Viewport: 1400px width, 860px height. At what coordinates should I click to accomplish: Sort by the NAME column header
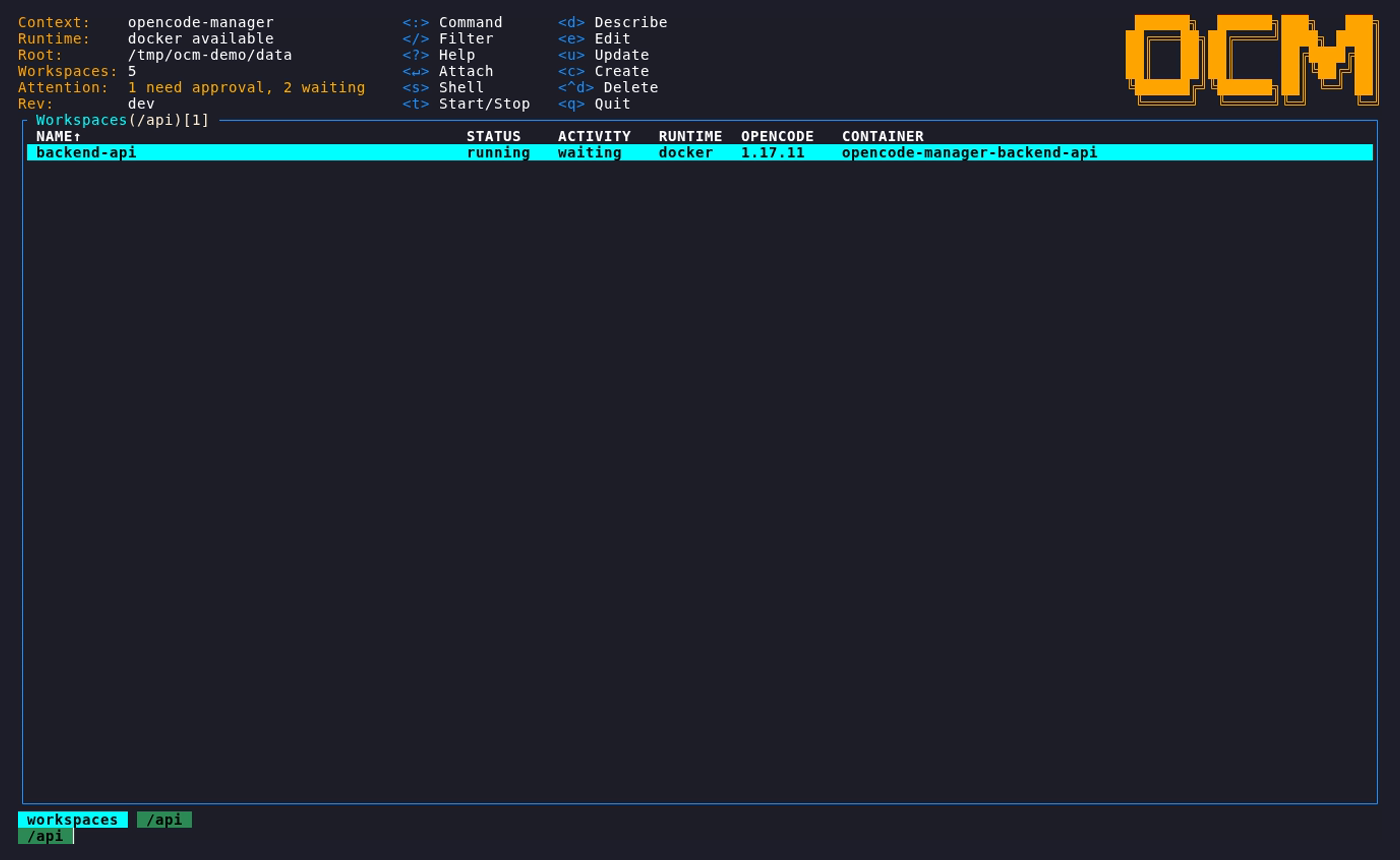[59, 136]
